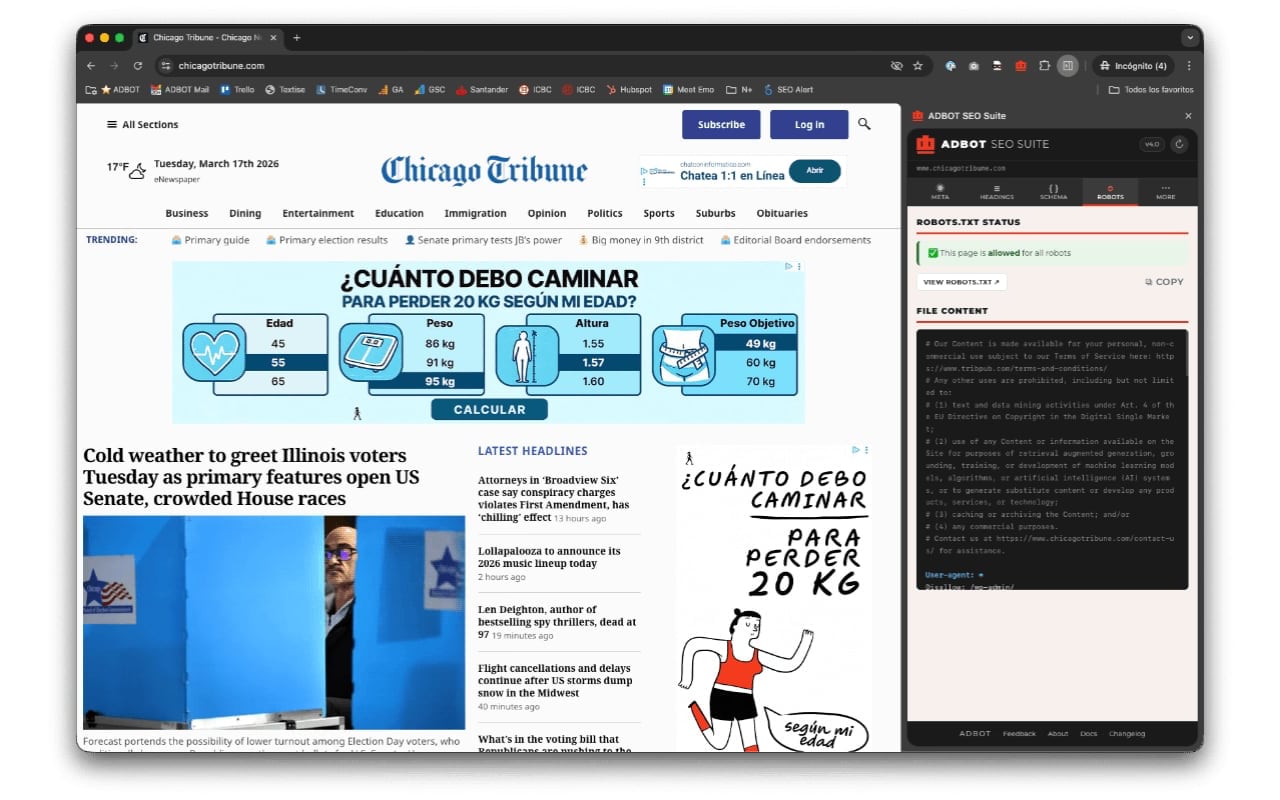1280x800 pixels.
Task: Open trending topic Big money in 9th district
Action: pos(640,240)
